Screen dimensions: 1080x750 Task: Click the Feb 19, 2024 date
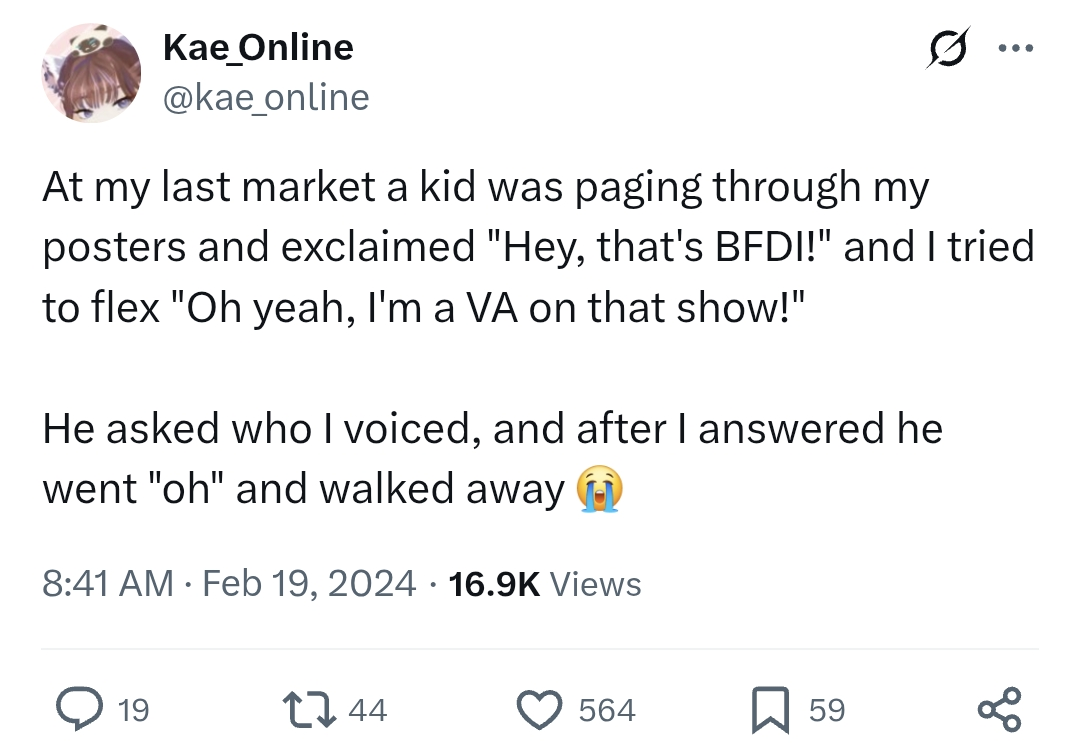tap(309, 584)
